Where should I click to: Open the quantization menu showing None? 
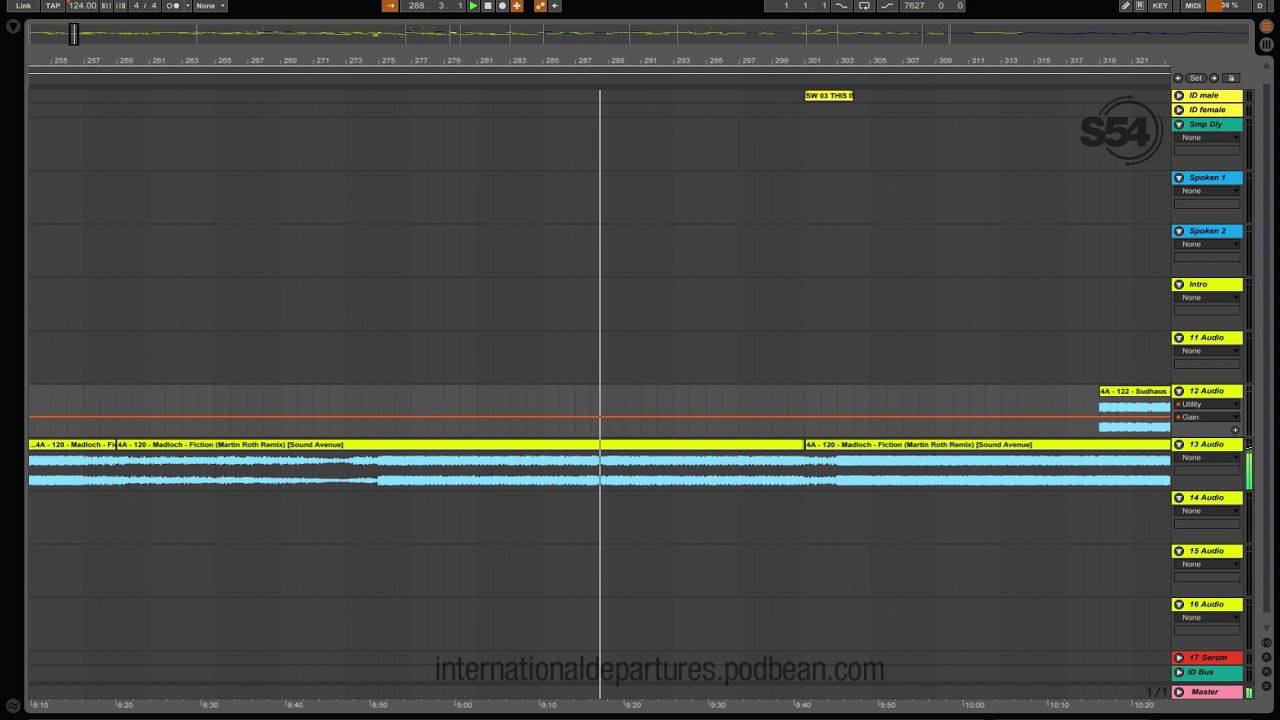coord(209,6)
